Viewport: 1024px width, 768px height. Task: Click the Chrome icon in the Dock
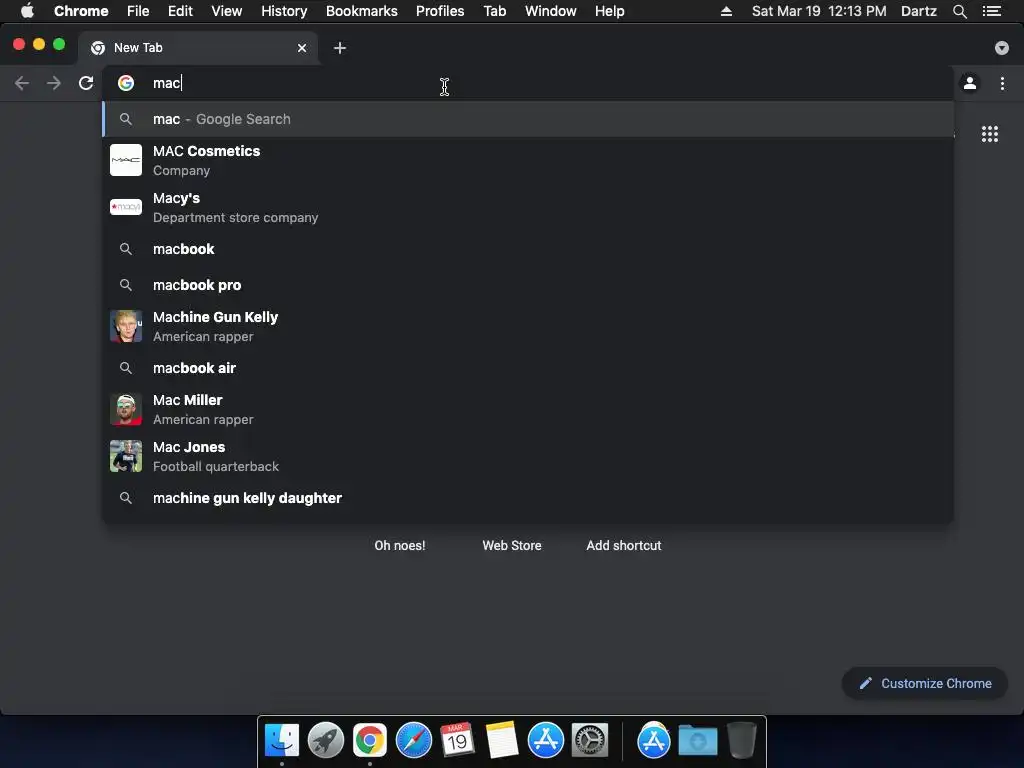(x=370, y=741)
